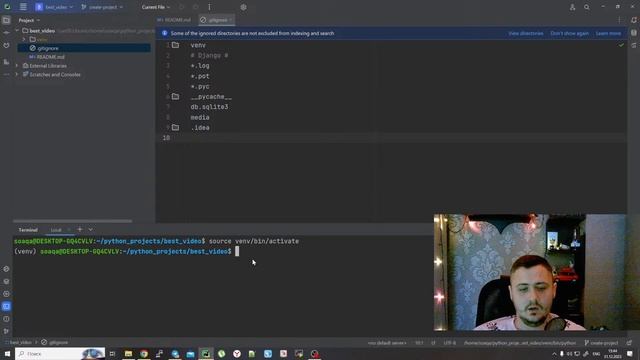640x360 pixels.
Task: Open File Explorer from the taskbar
Action: (128, 354)
